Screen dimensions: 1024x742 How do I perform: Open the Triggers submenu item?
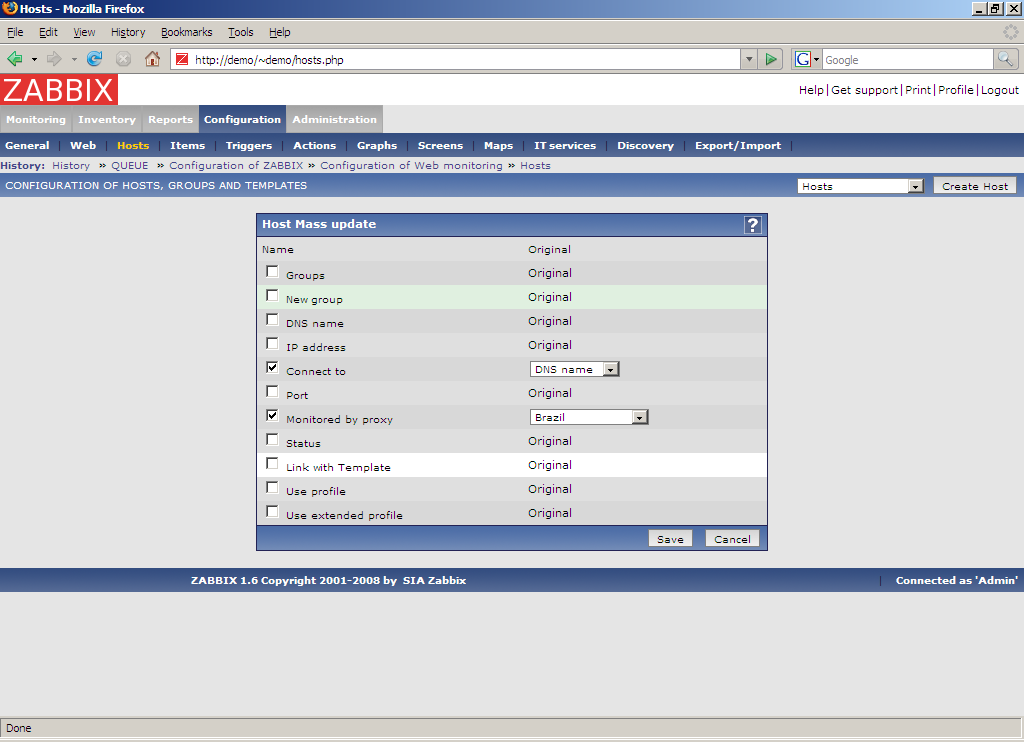(249, 146)
